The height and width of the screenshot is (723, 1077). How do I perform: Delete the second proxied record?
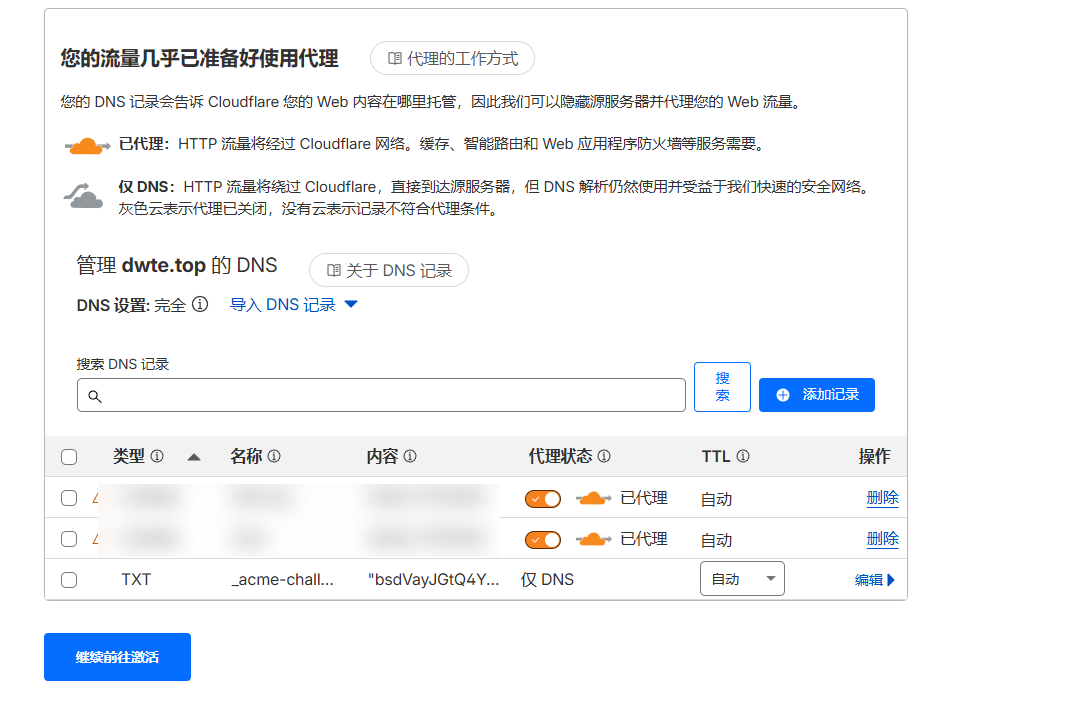pos(883,539)
